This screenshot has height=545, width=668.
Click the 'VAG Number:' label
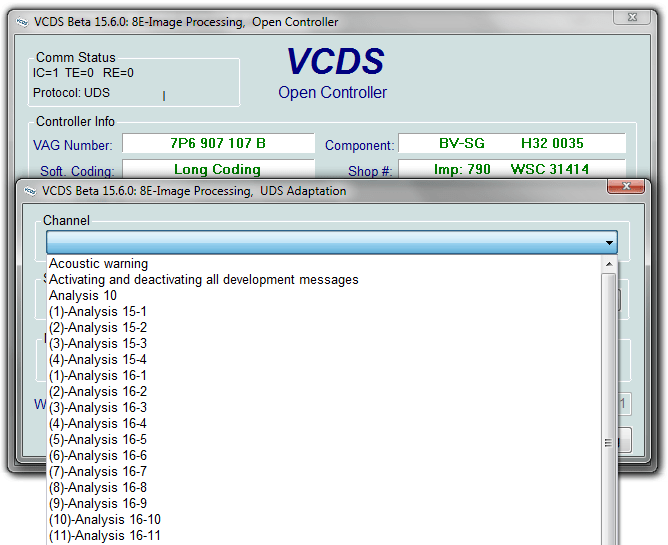(73, 145)
